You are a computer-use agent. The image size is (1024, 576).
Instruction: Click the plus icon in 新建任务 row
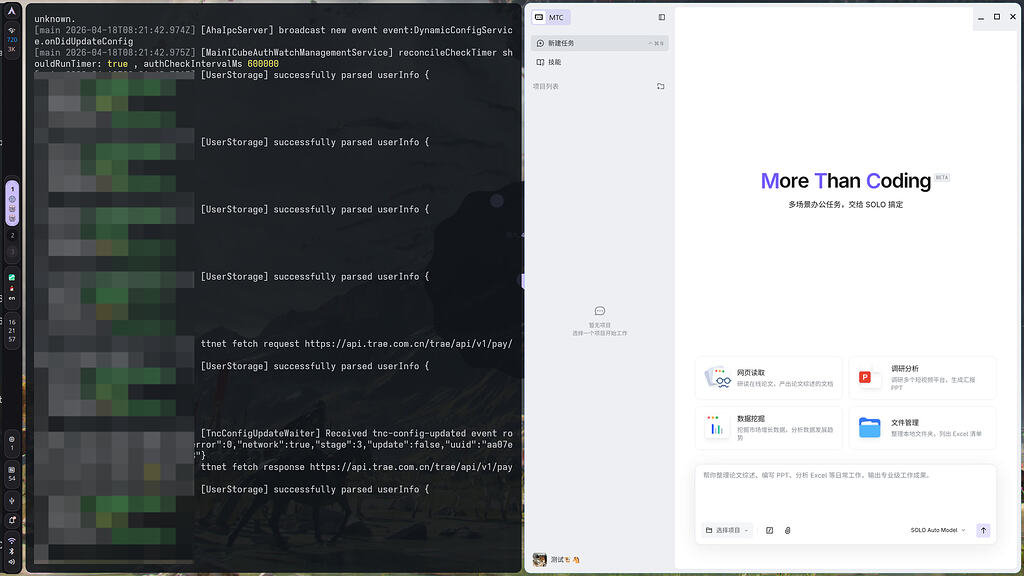[x=540, y=43]
